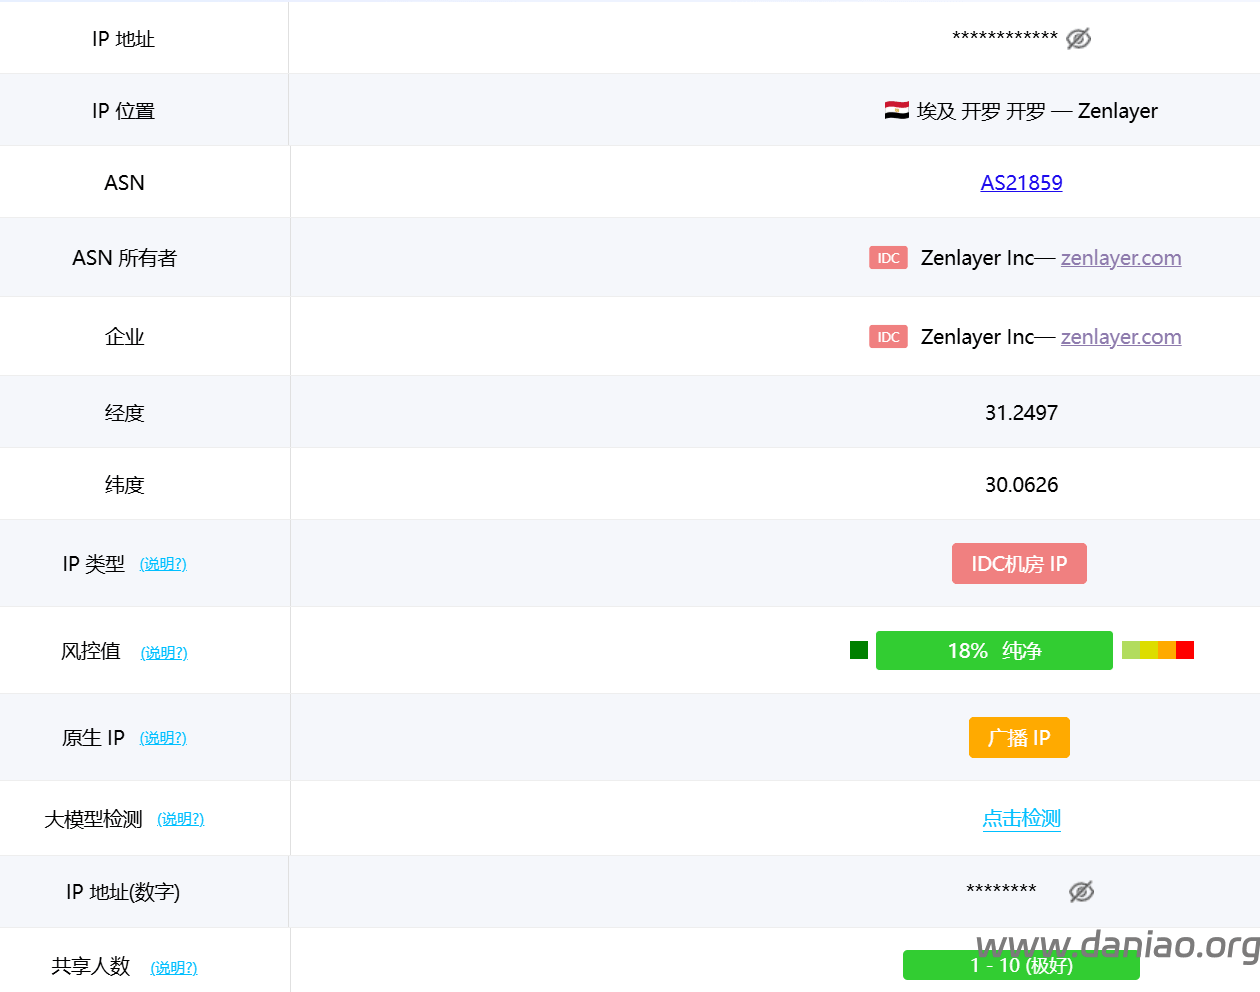Screen dimensions: 1260x992
Task: Click IDC badge in ASN 所有者 row
Action: [x=888, y=258]
